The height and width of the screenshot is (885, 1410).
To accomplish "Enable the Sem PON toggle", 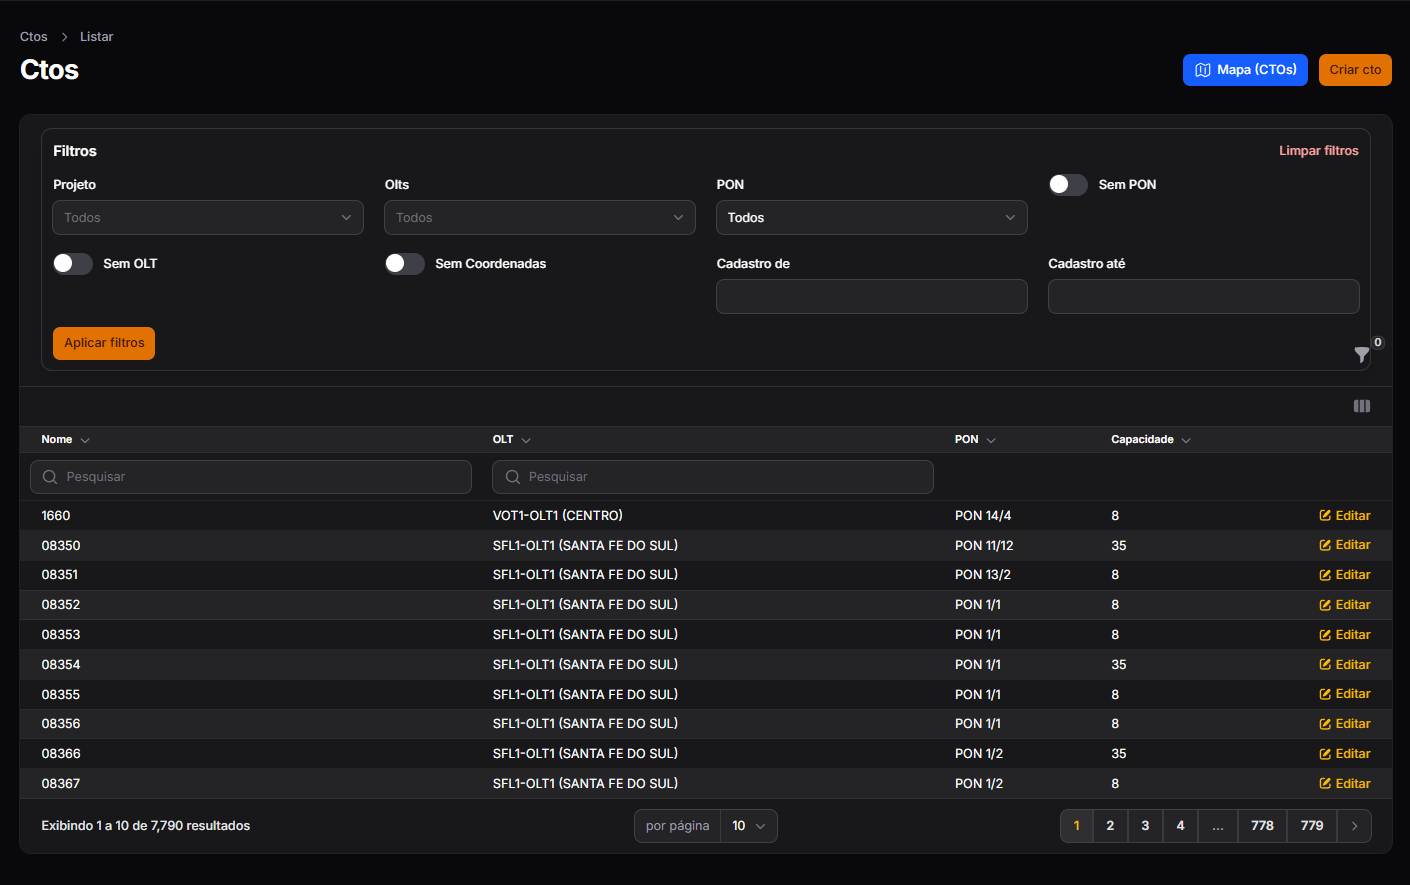I will pos(1068,185).
